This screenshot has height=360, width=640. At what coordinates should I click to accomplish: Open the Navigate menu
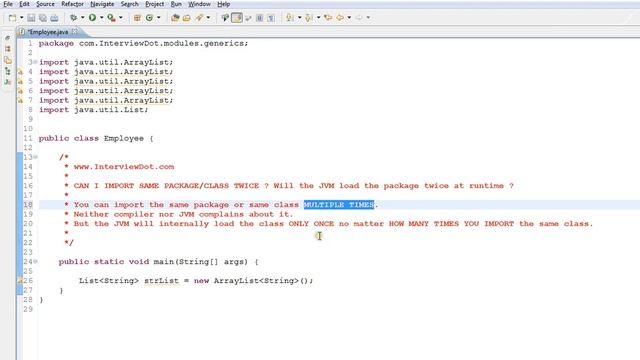point(102,4)
